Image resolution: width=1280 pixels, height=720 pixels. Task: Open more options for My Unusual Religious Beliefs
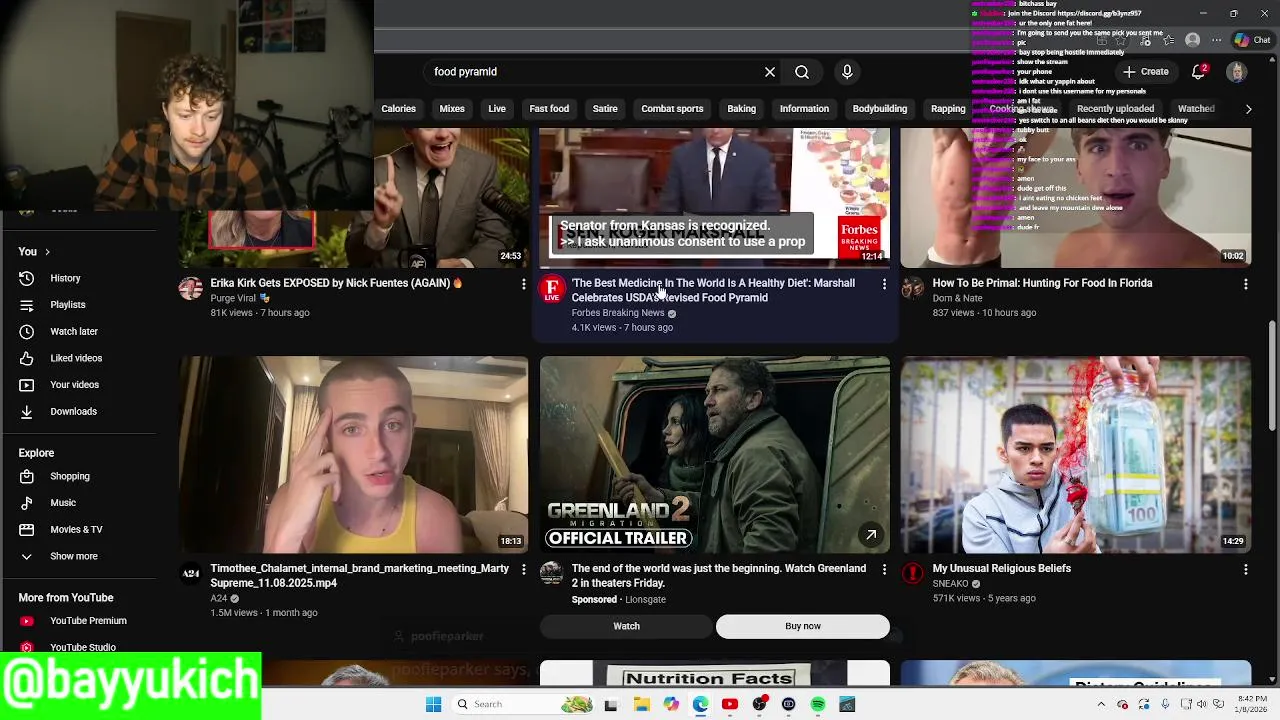click(1245, 569)
